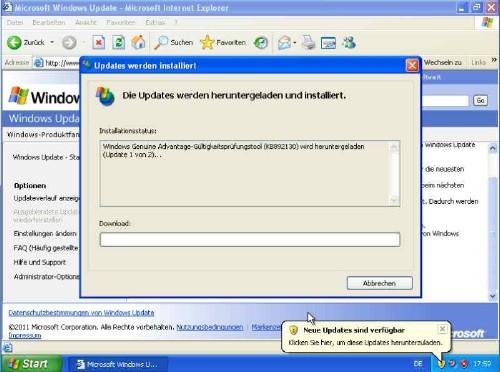Screen dimensions: 500x372
Task: Open the Extras menu
Action: click(x=155, y=23)
